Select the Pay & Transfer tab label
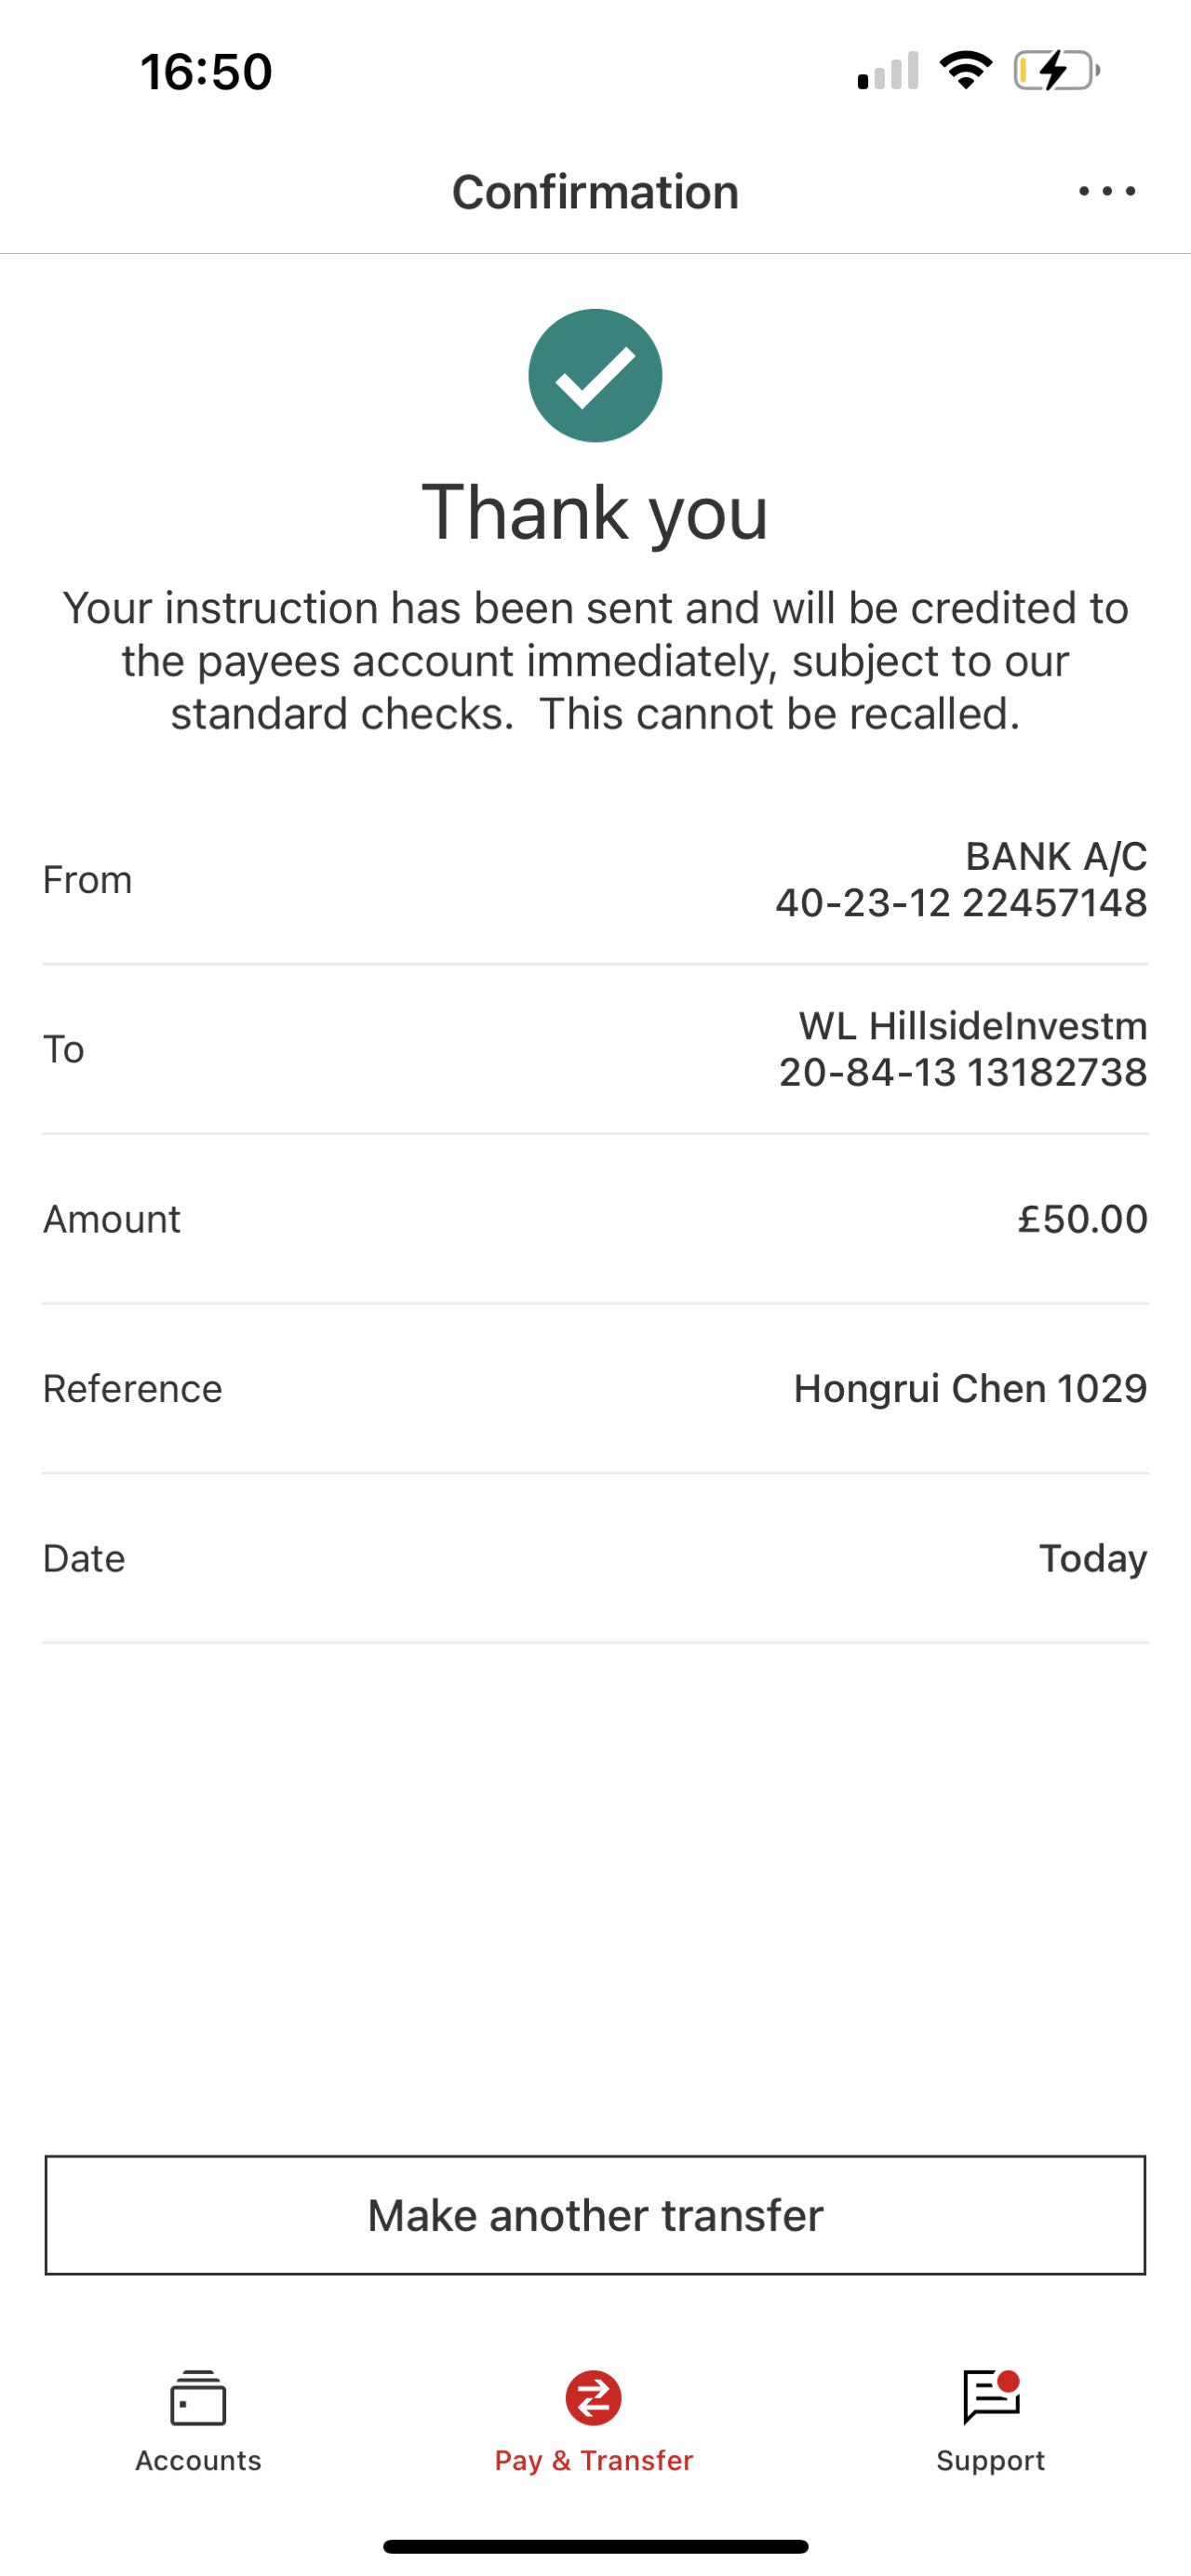1191x2576 pixels. click(x=594, y=2460)
